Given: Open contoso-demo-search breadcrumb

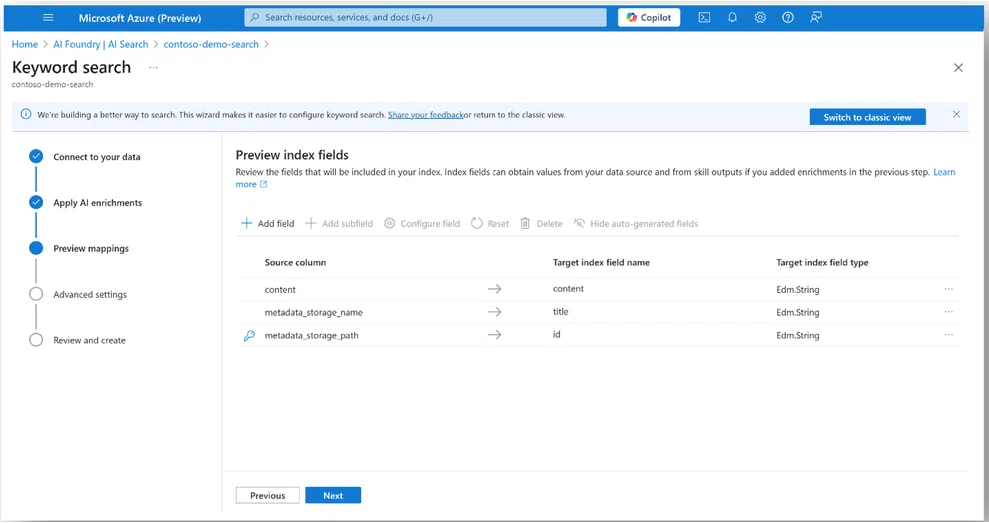Looking at the screenshot, I should (x=211, y=44).
